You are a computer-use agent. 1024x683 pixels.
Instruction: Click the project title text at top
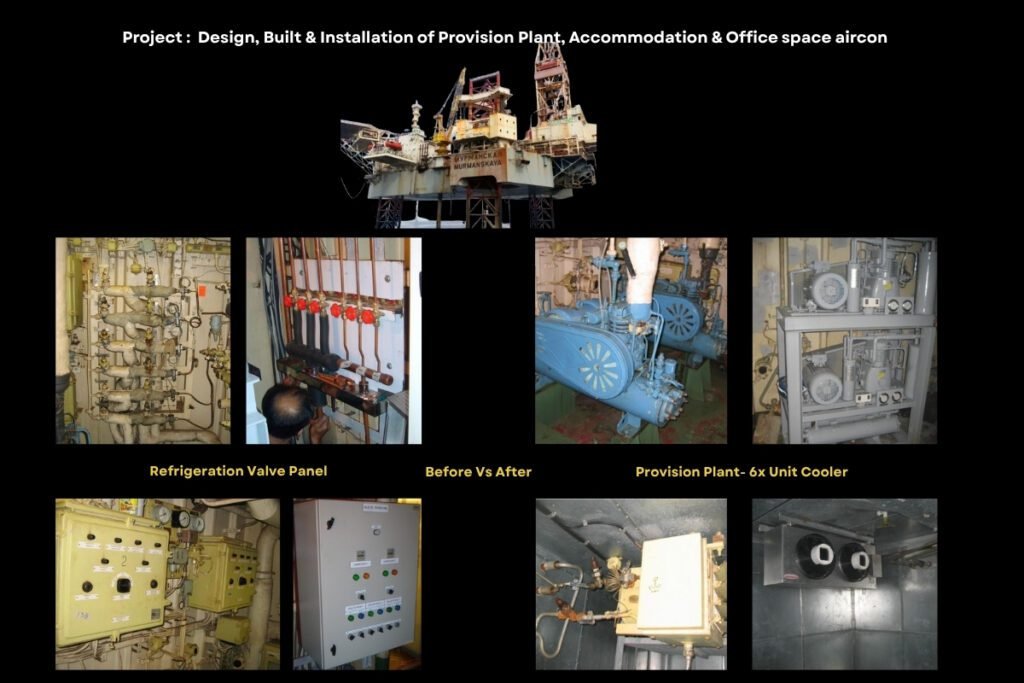[504, 37]
